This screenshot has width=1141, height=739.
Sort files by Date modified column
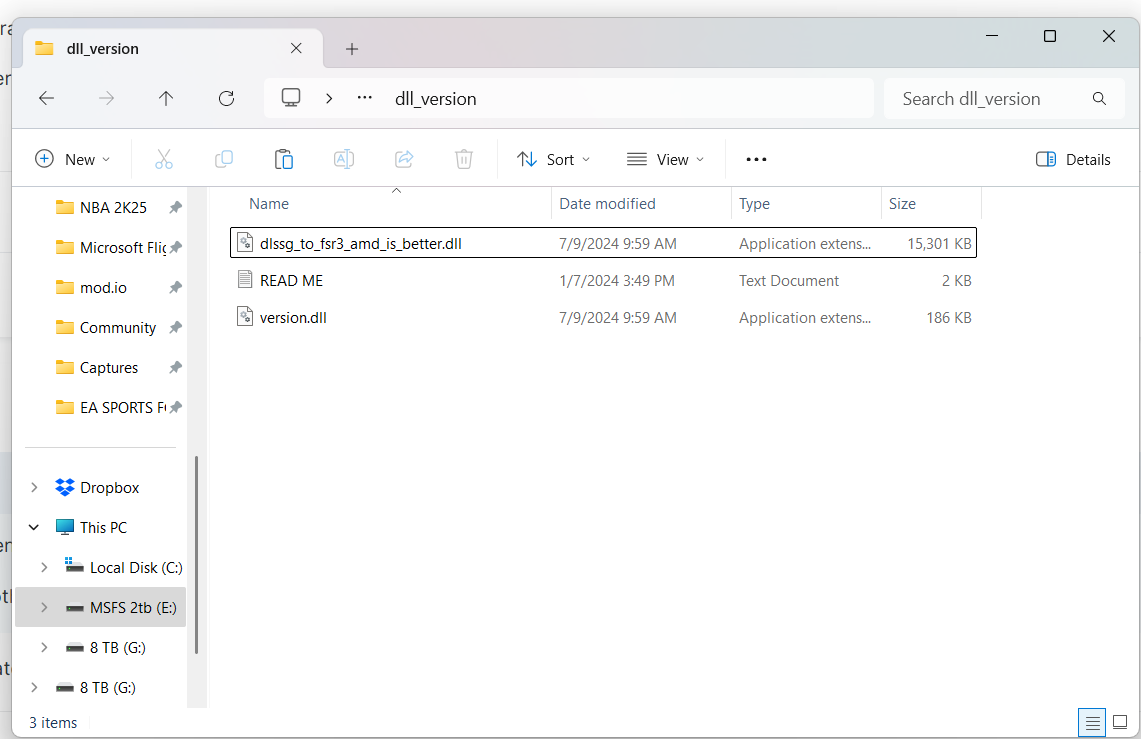[607, 204]
